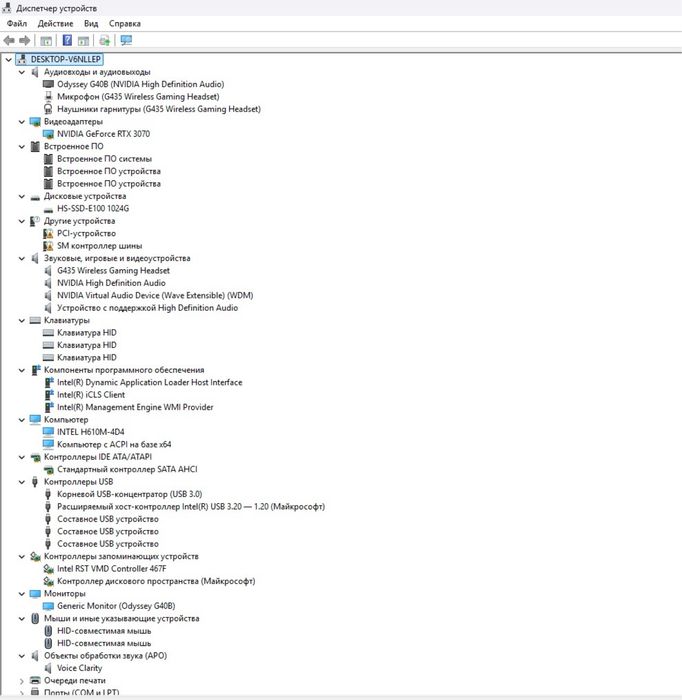Viewport: 682px width, 700px height.
Task: Collapse the Мониторы category
Action: click(21, 594)
